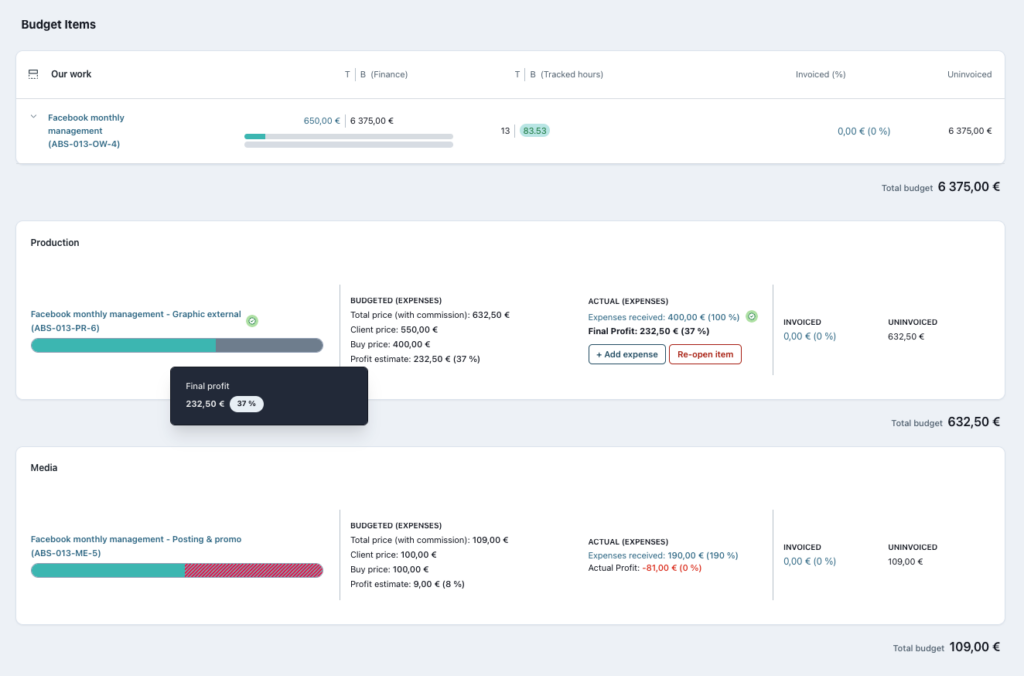Click Expenses received: 400,00 € (100 %)
The width and height of the screenshot is (1024, 676).
(x=664, y=317)
